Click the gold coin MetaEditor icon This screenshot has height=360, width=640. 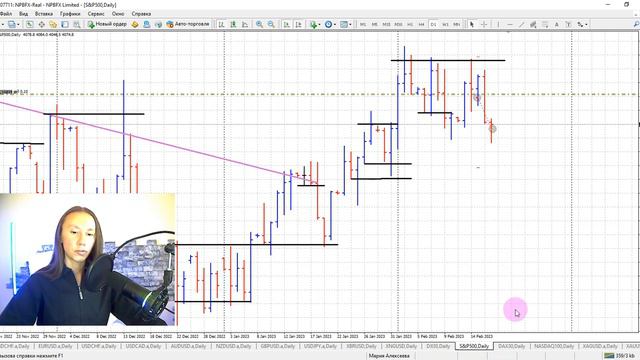[x=135, y=24]
